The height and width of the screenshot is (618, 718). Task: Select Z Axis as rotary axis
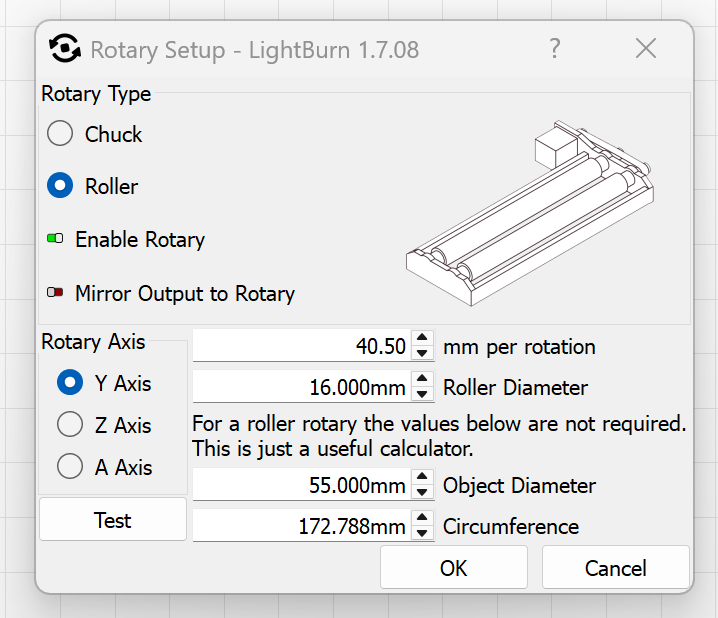pyautogui.click(x=70, y=425)
